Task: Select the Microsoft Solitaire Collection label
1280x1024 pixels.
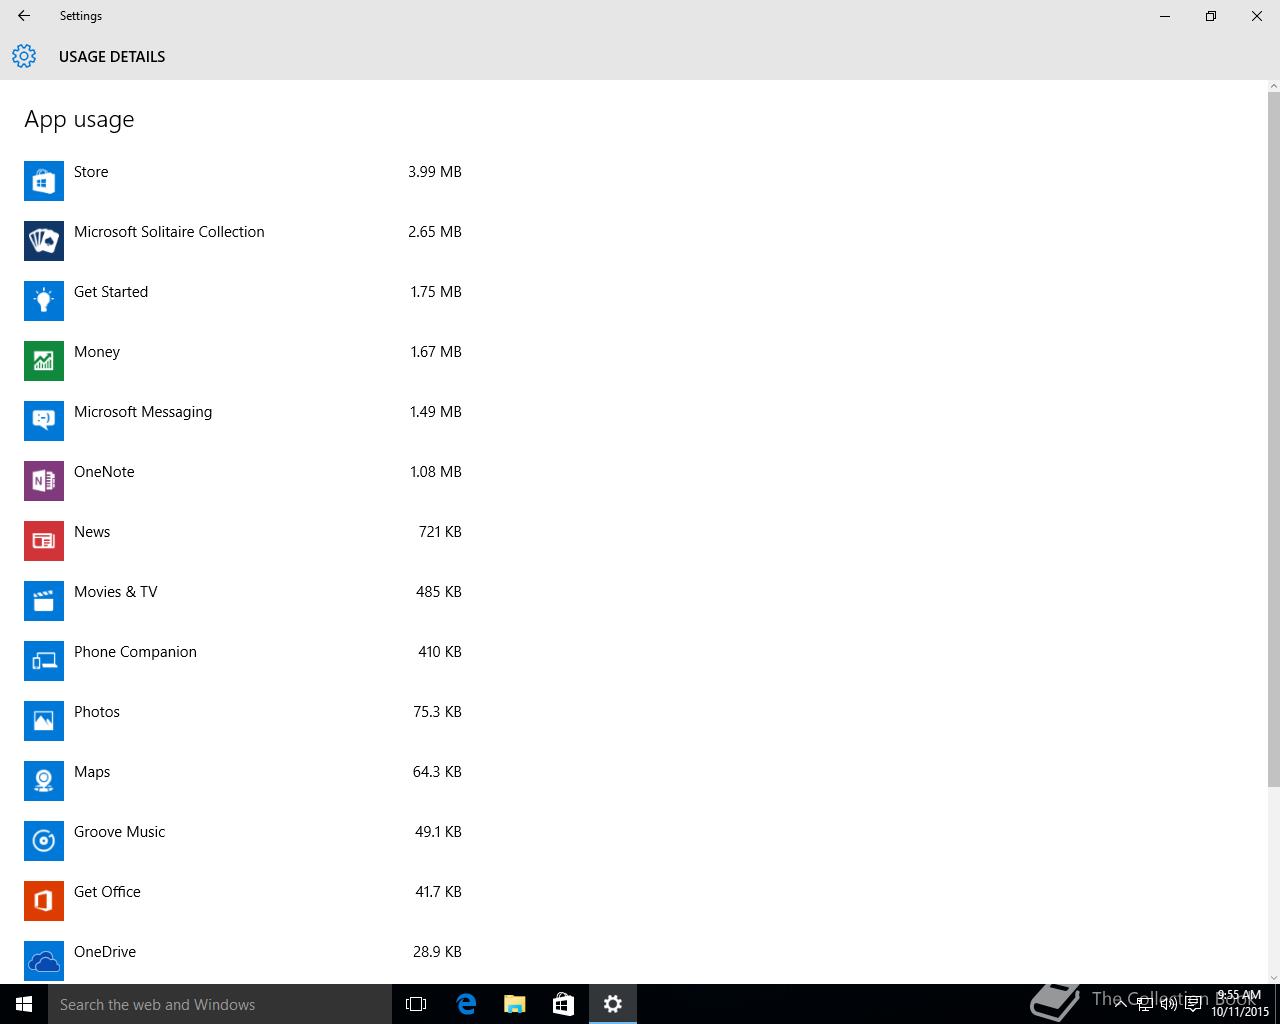Action: click(x=169, y=232)
